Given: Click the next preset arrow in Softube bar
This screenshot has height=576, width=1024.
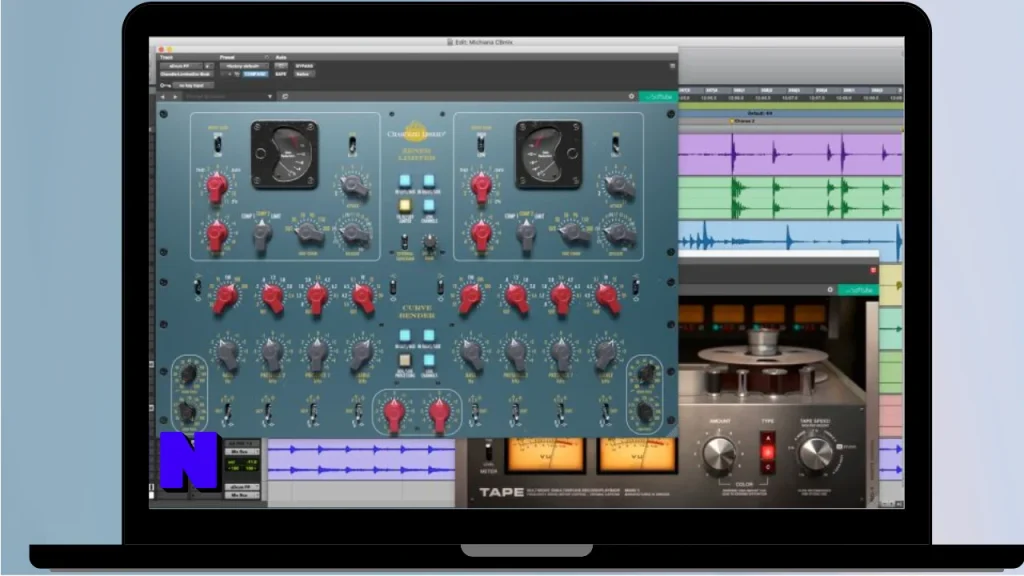Looking at the screenshot, I should pyautogui.click(x=174, y=97).
